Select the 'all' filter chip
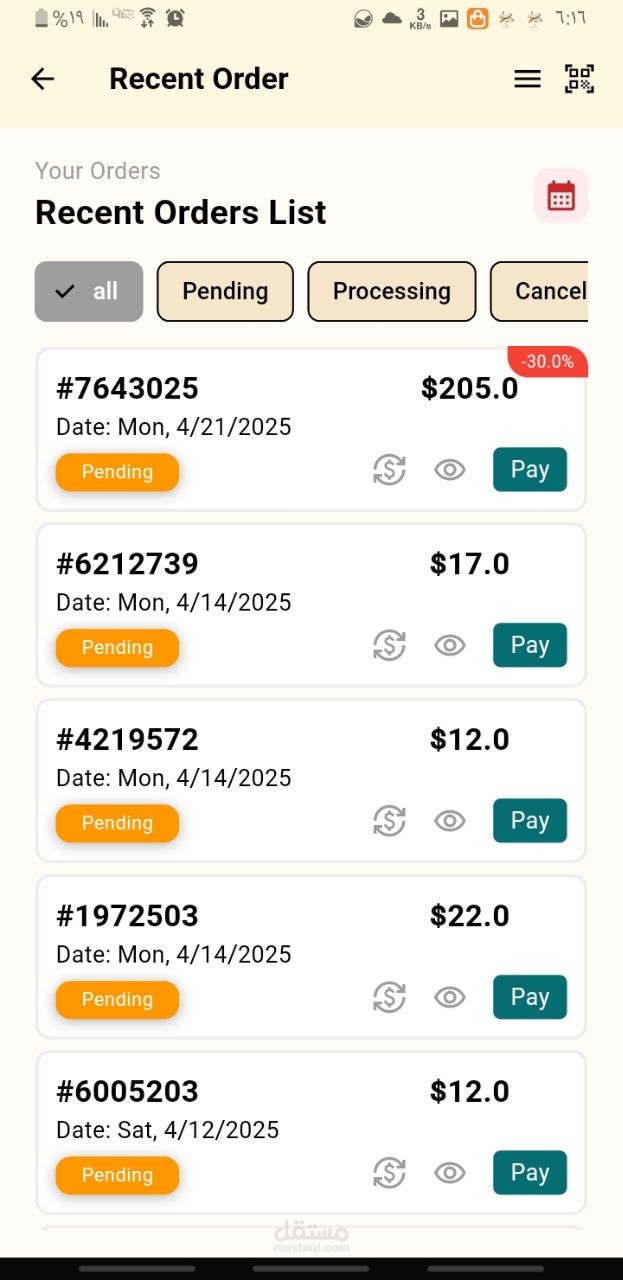Viewport: 623px width, 1280px height. click(89, 291)
